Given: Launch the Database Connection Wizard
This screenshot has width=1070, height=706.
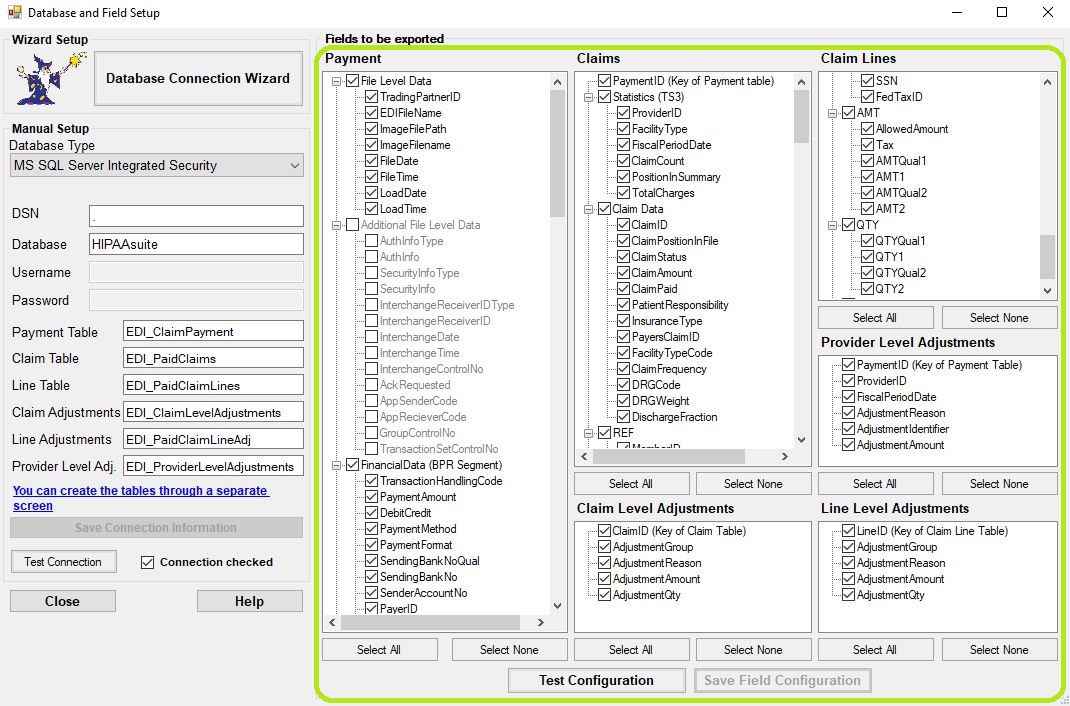Looking at the screenshot, I should click(198, 78).
